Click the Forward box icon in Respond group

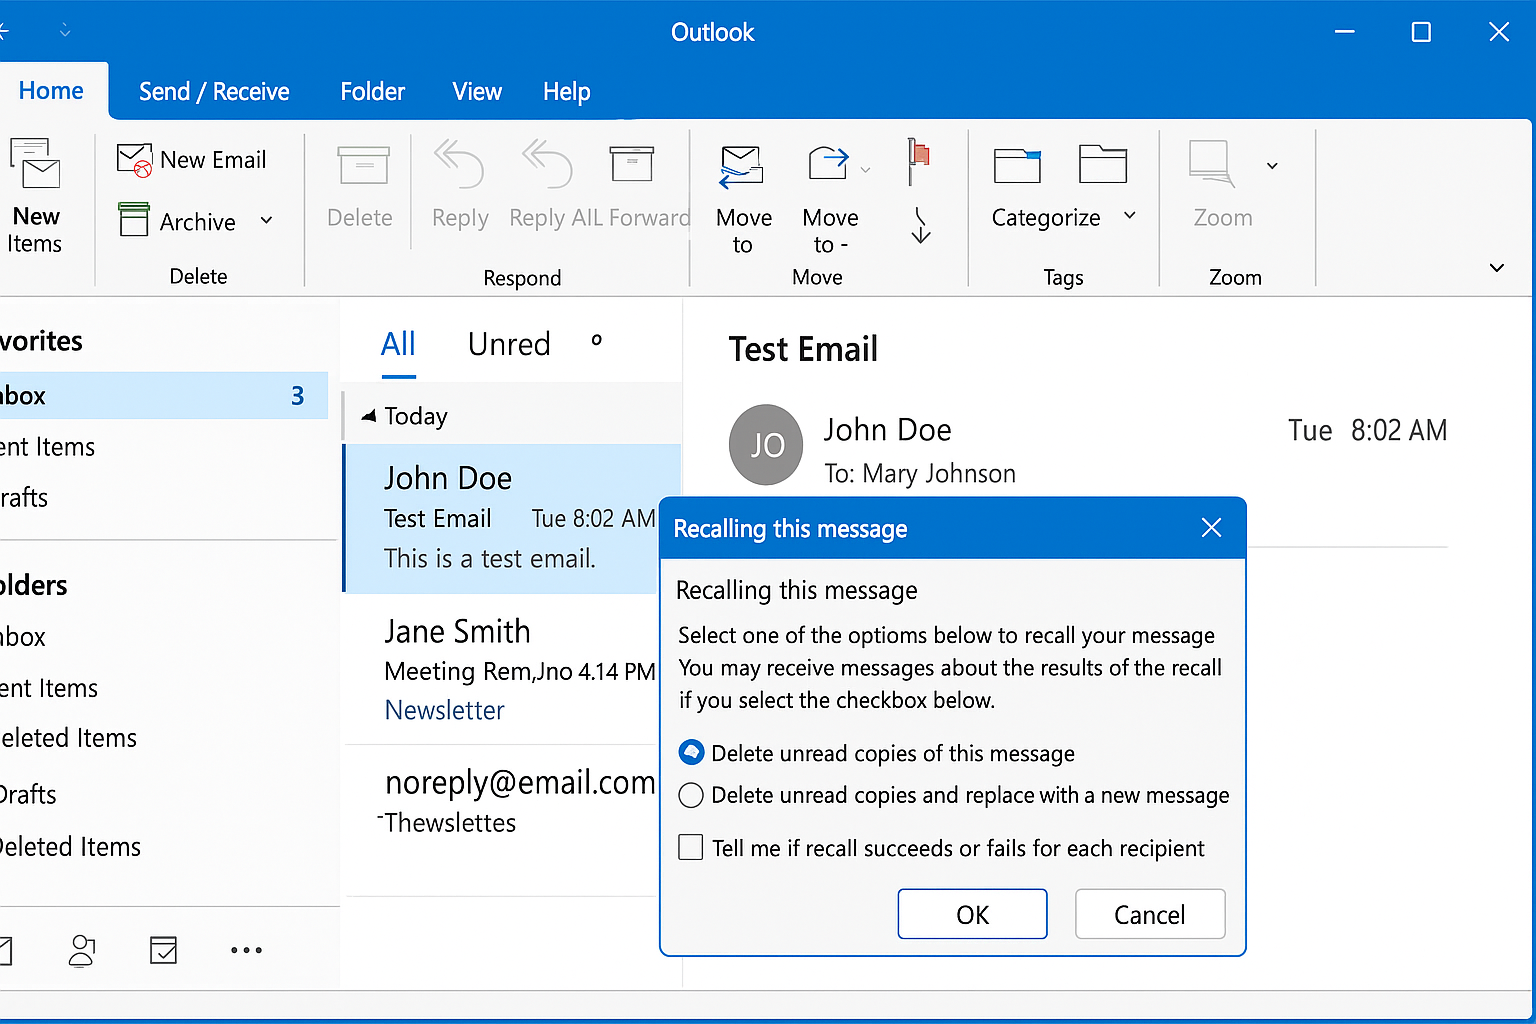632,164
